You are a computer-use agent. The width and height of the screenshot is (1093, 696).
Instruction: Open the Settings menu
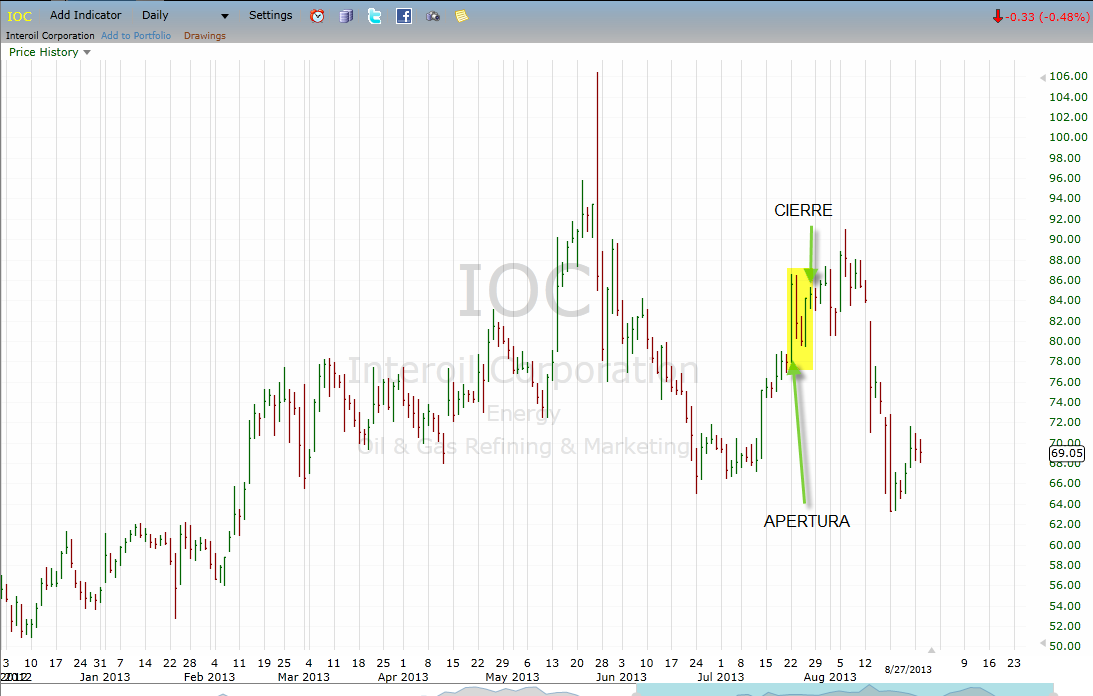271,16
